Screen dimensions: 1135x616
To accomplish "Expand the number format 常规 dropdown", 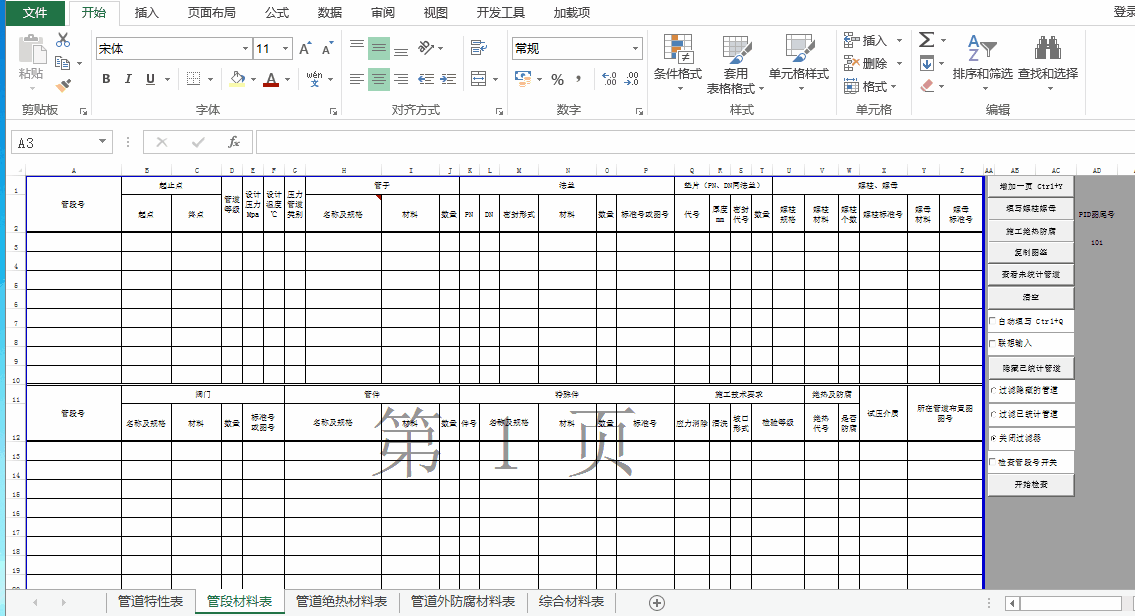I will click(635, 49).
